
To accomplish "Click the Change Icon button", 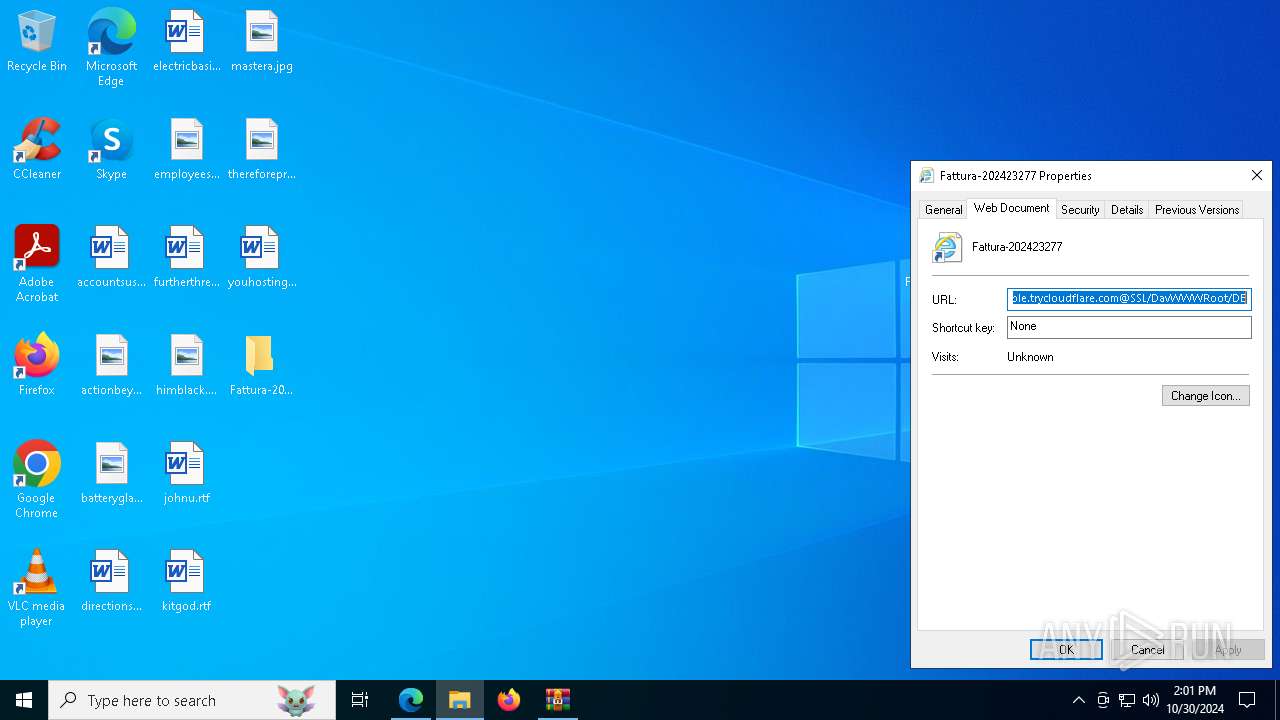I will point(1205,396).
